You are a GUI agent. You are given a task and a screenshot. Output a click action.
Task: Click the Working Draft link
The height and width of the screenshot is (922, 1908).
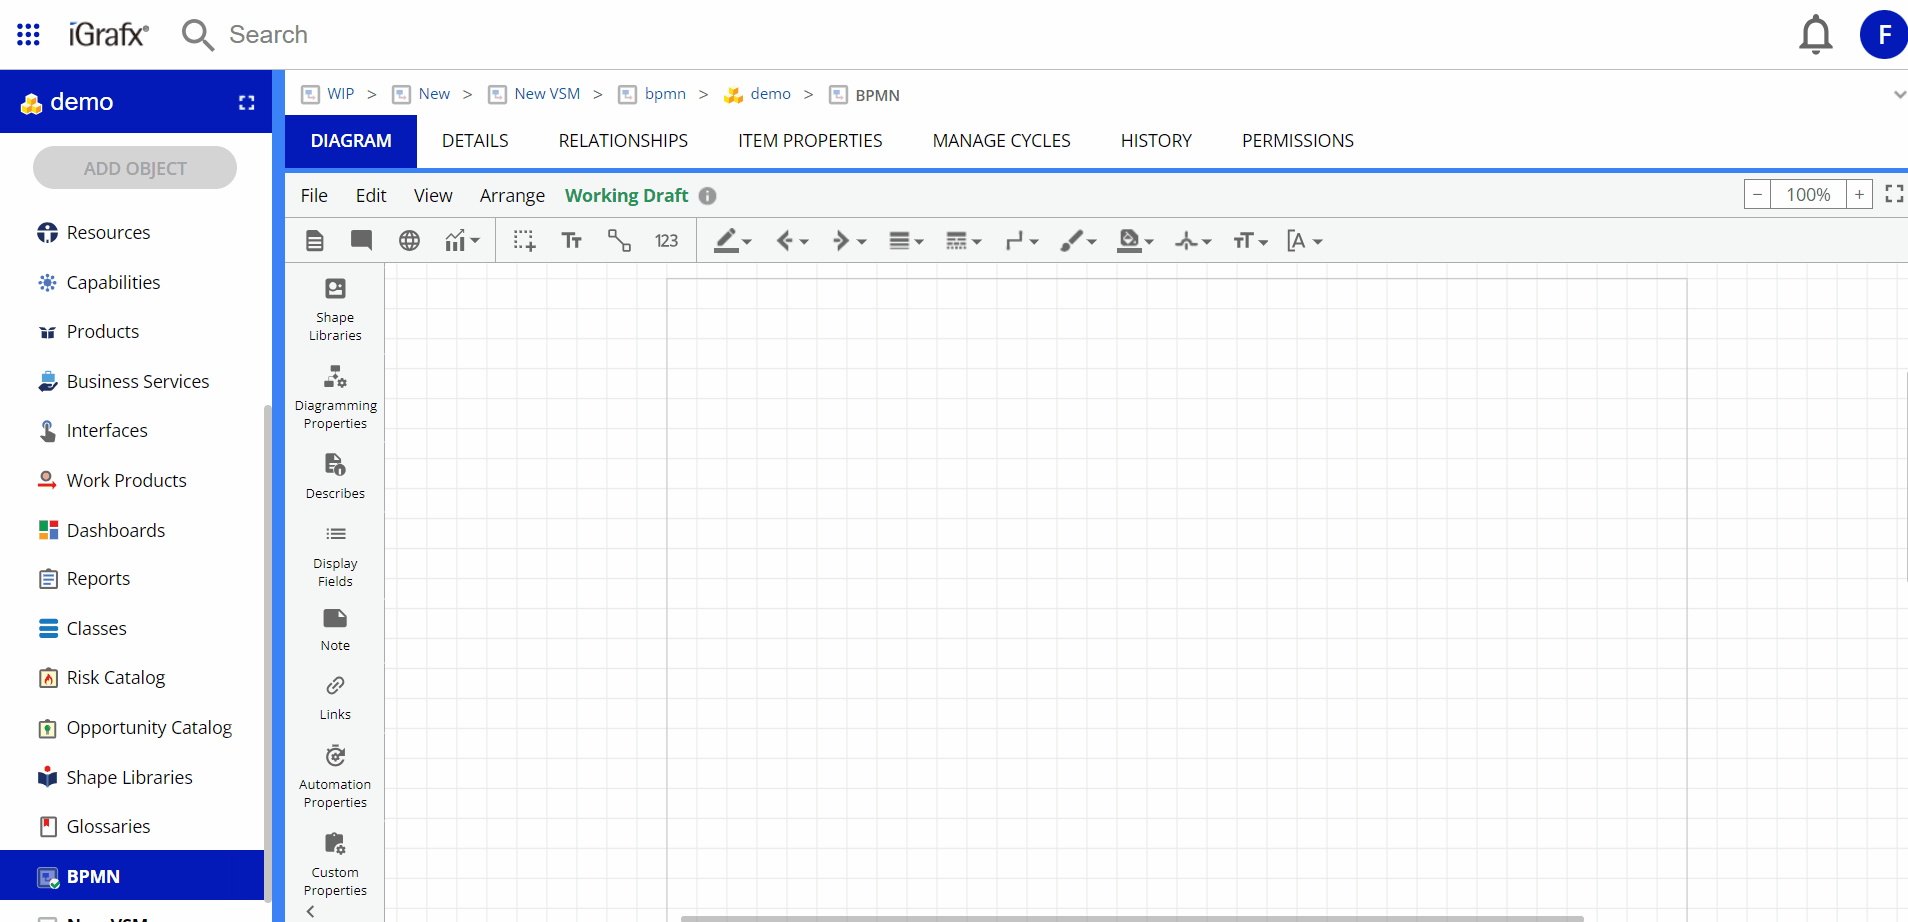click(626, 195)
